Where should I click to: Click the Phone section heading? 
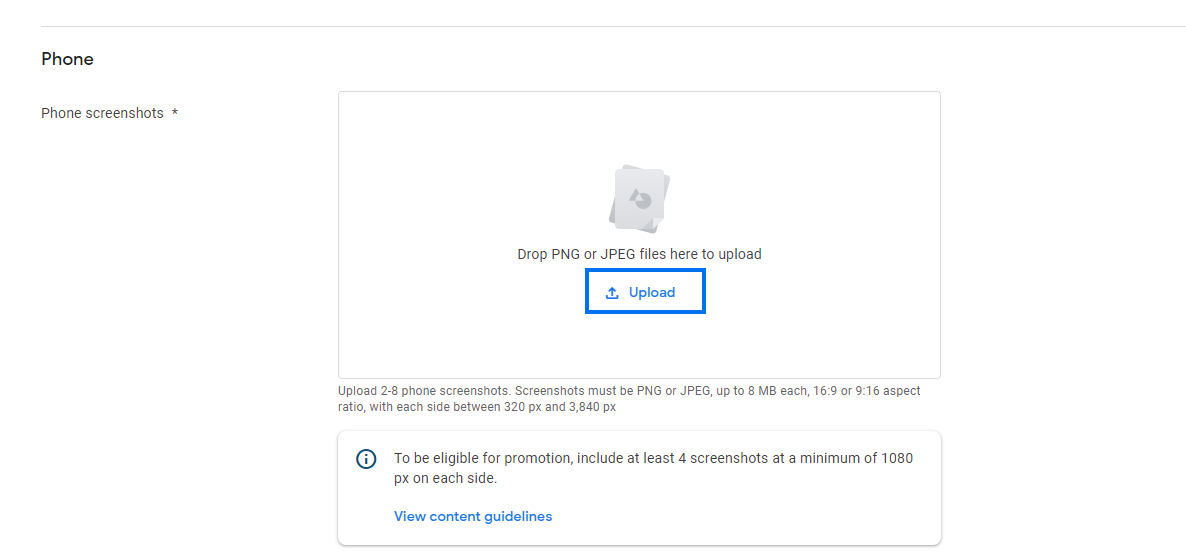click(67, 59)
